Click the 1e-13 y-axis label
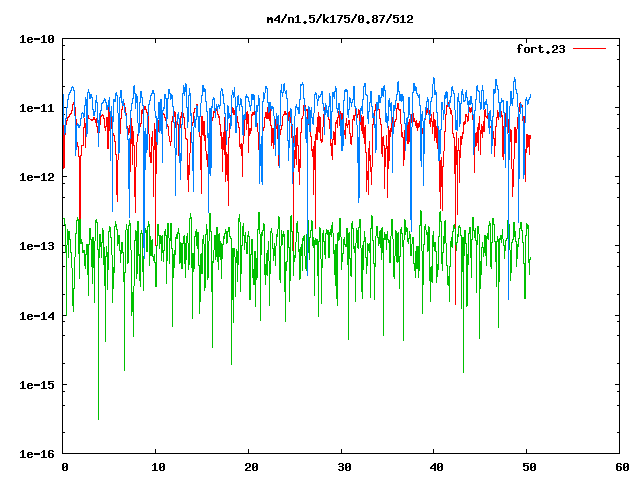Screen dimensions: 640x480 [37, 246]
